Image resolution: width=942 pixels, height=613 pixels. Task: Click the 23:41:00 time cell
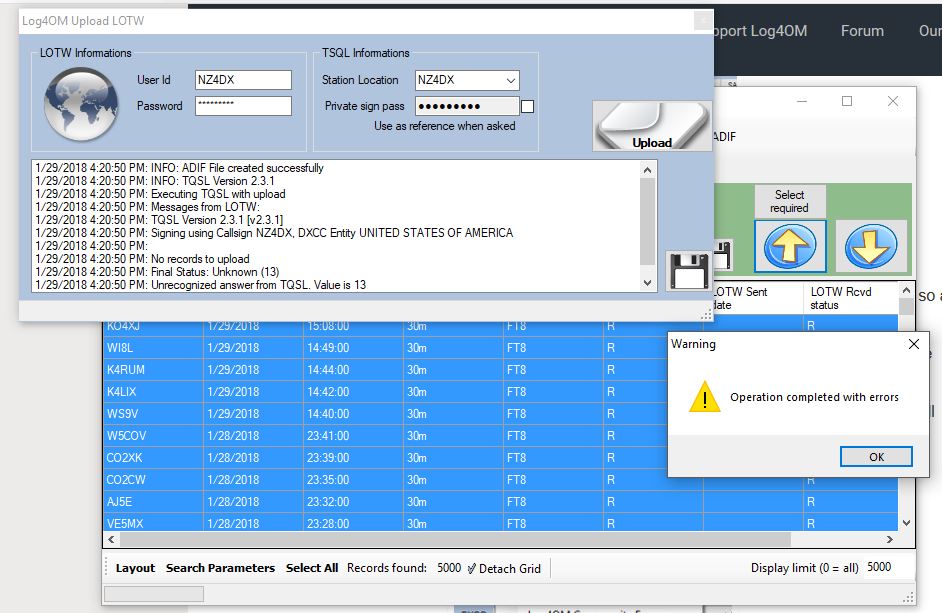(x=353, y=436)
